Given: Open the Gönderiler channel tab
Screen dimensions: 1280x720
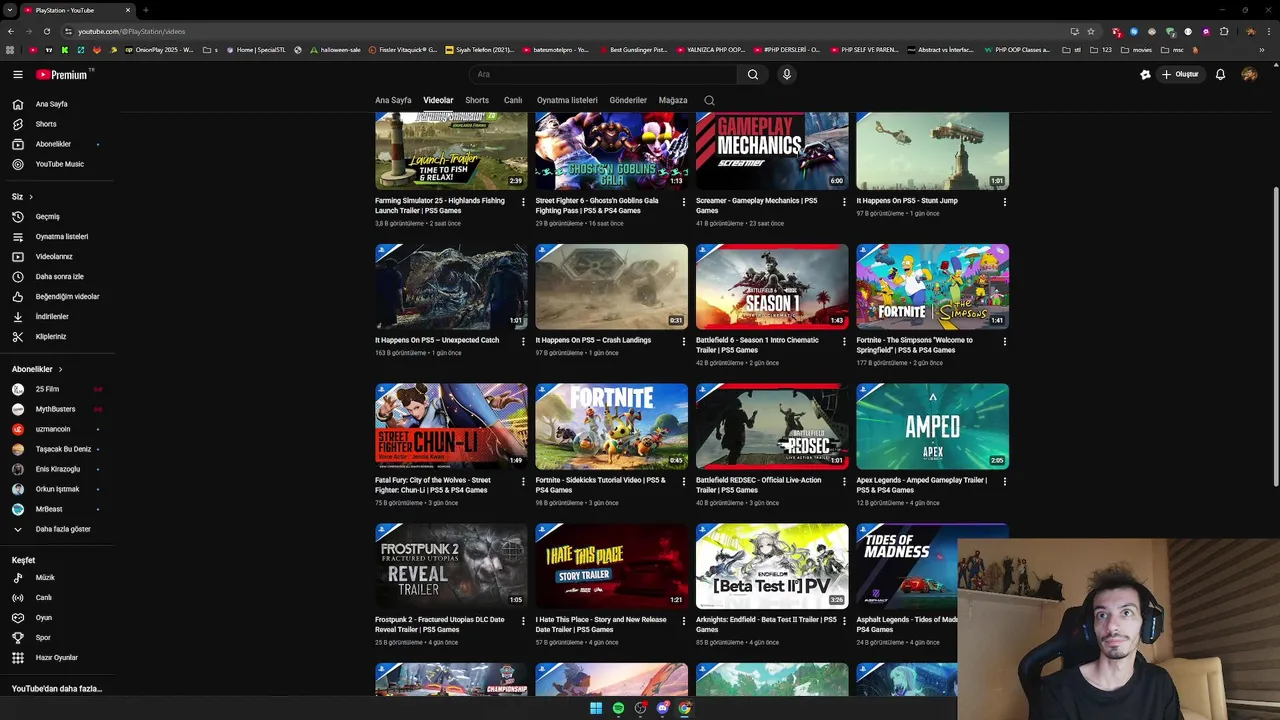Looking at the screenshot, I should coord(628,100).
